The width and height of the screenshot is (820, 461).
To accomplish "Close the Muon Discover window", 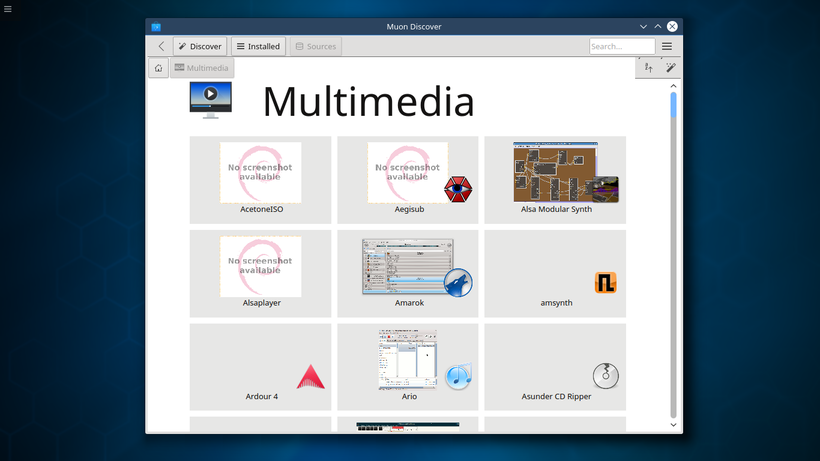I will 672,27.
